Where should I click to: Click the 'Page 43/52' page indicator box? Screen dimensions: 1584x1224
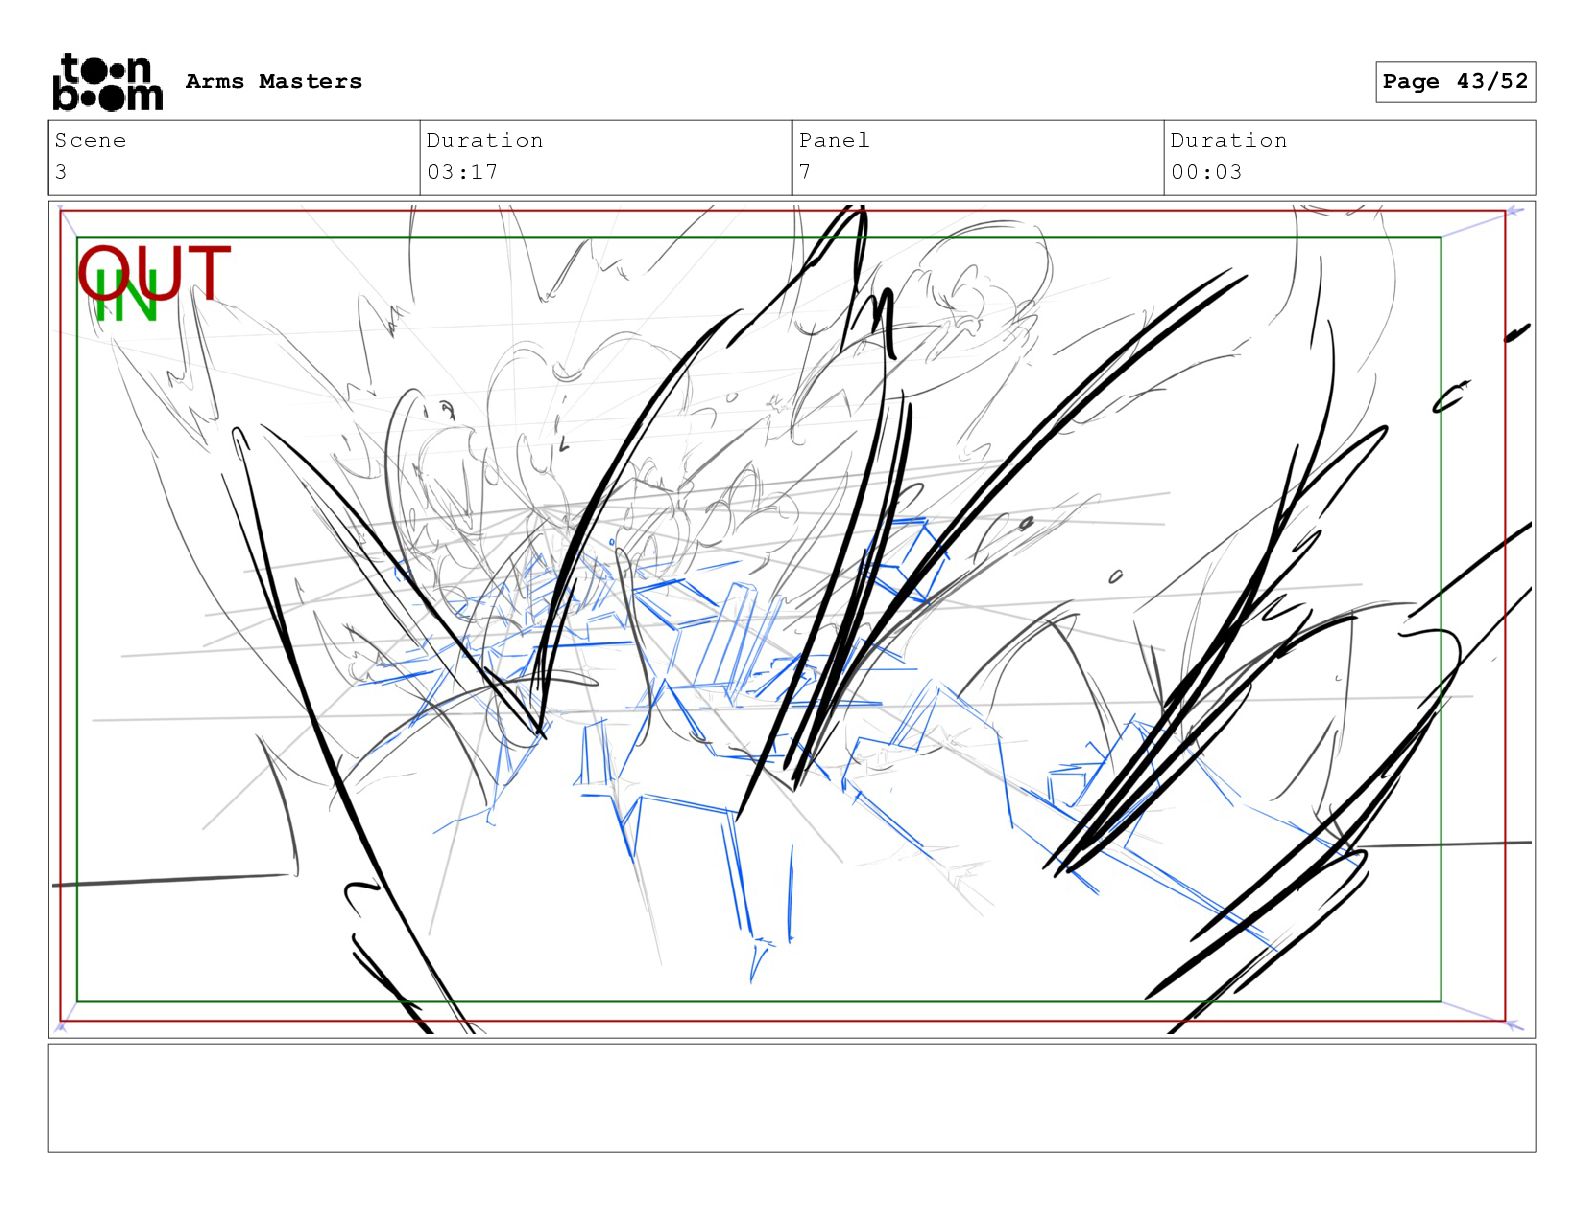point(1455,82)
